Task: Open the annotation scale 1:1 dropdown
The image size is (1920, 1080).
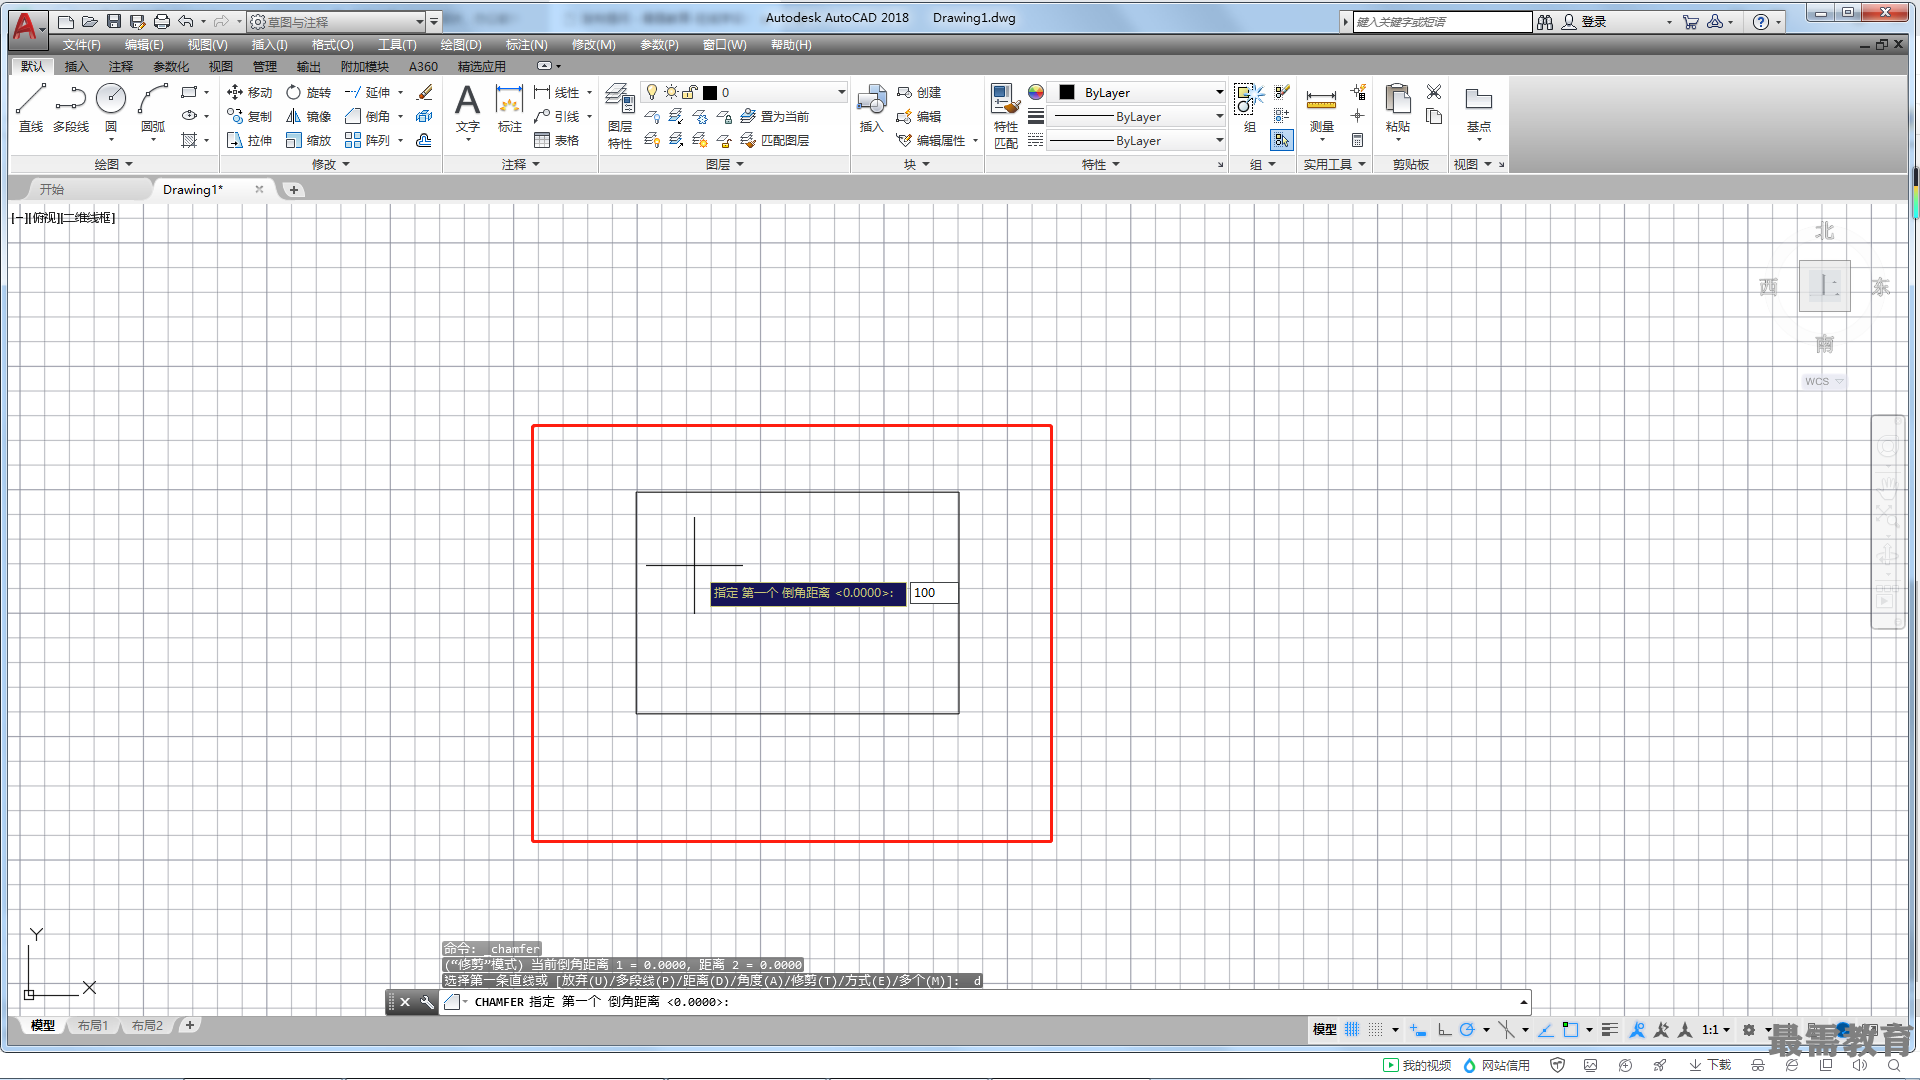Action: click(1716, 1029)
